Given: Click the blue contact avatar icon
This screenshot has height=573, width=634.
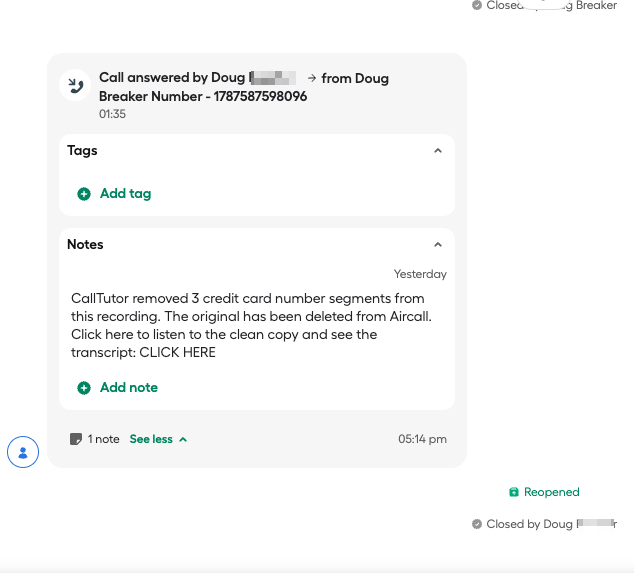Looking at the screenshot, I should pos(23,452).
